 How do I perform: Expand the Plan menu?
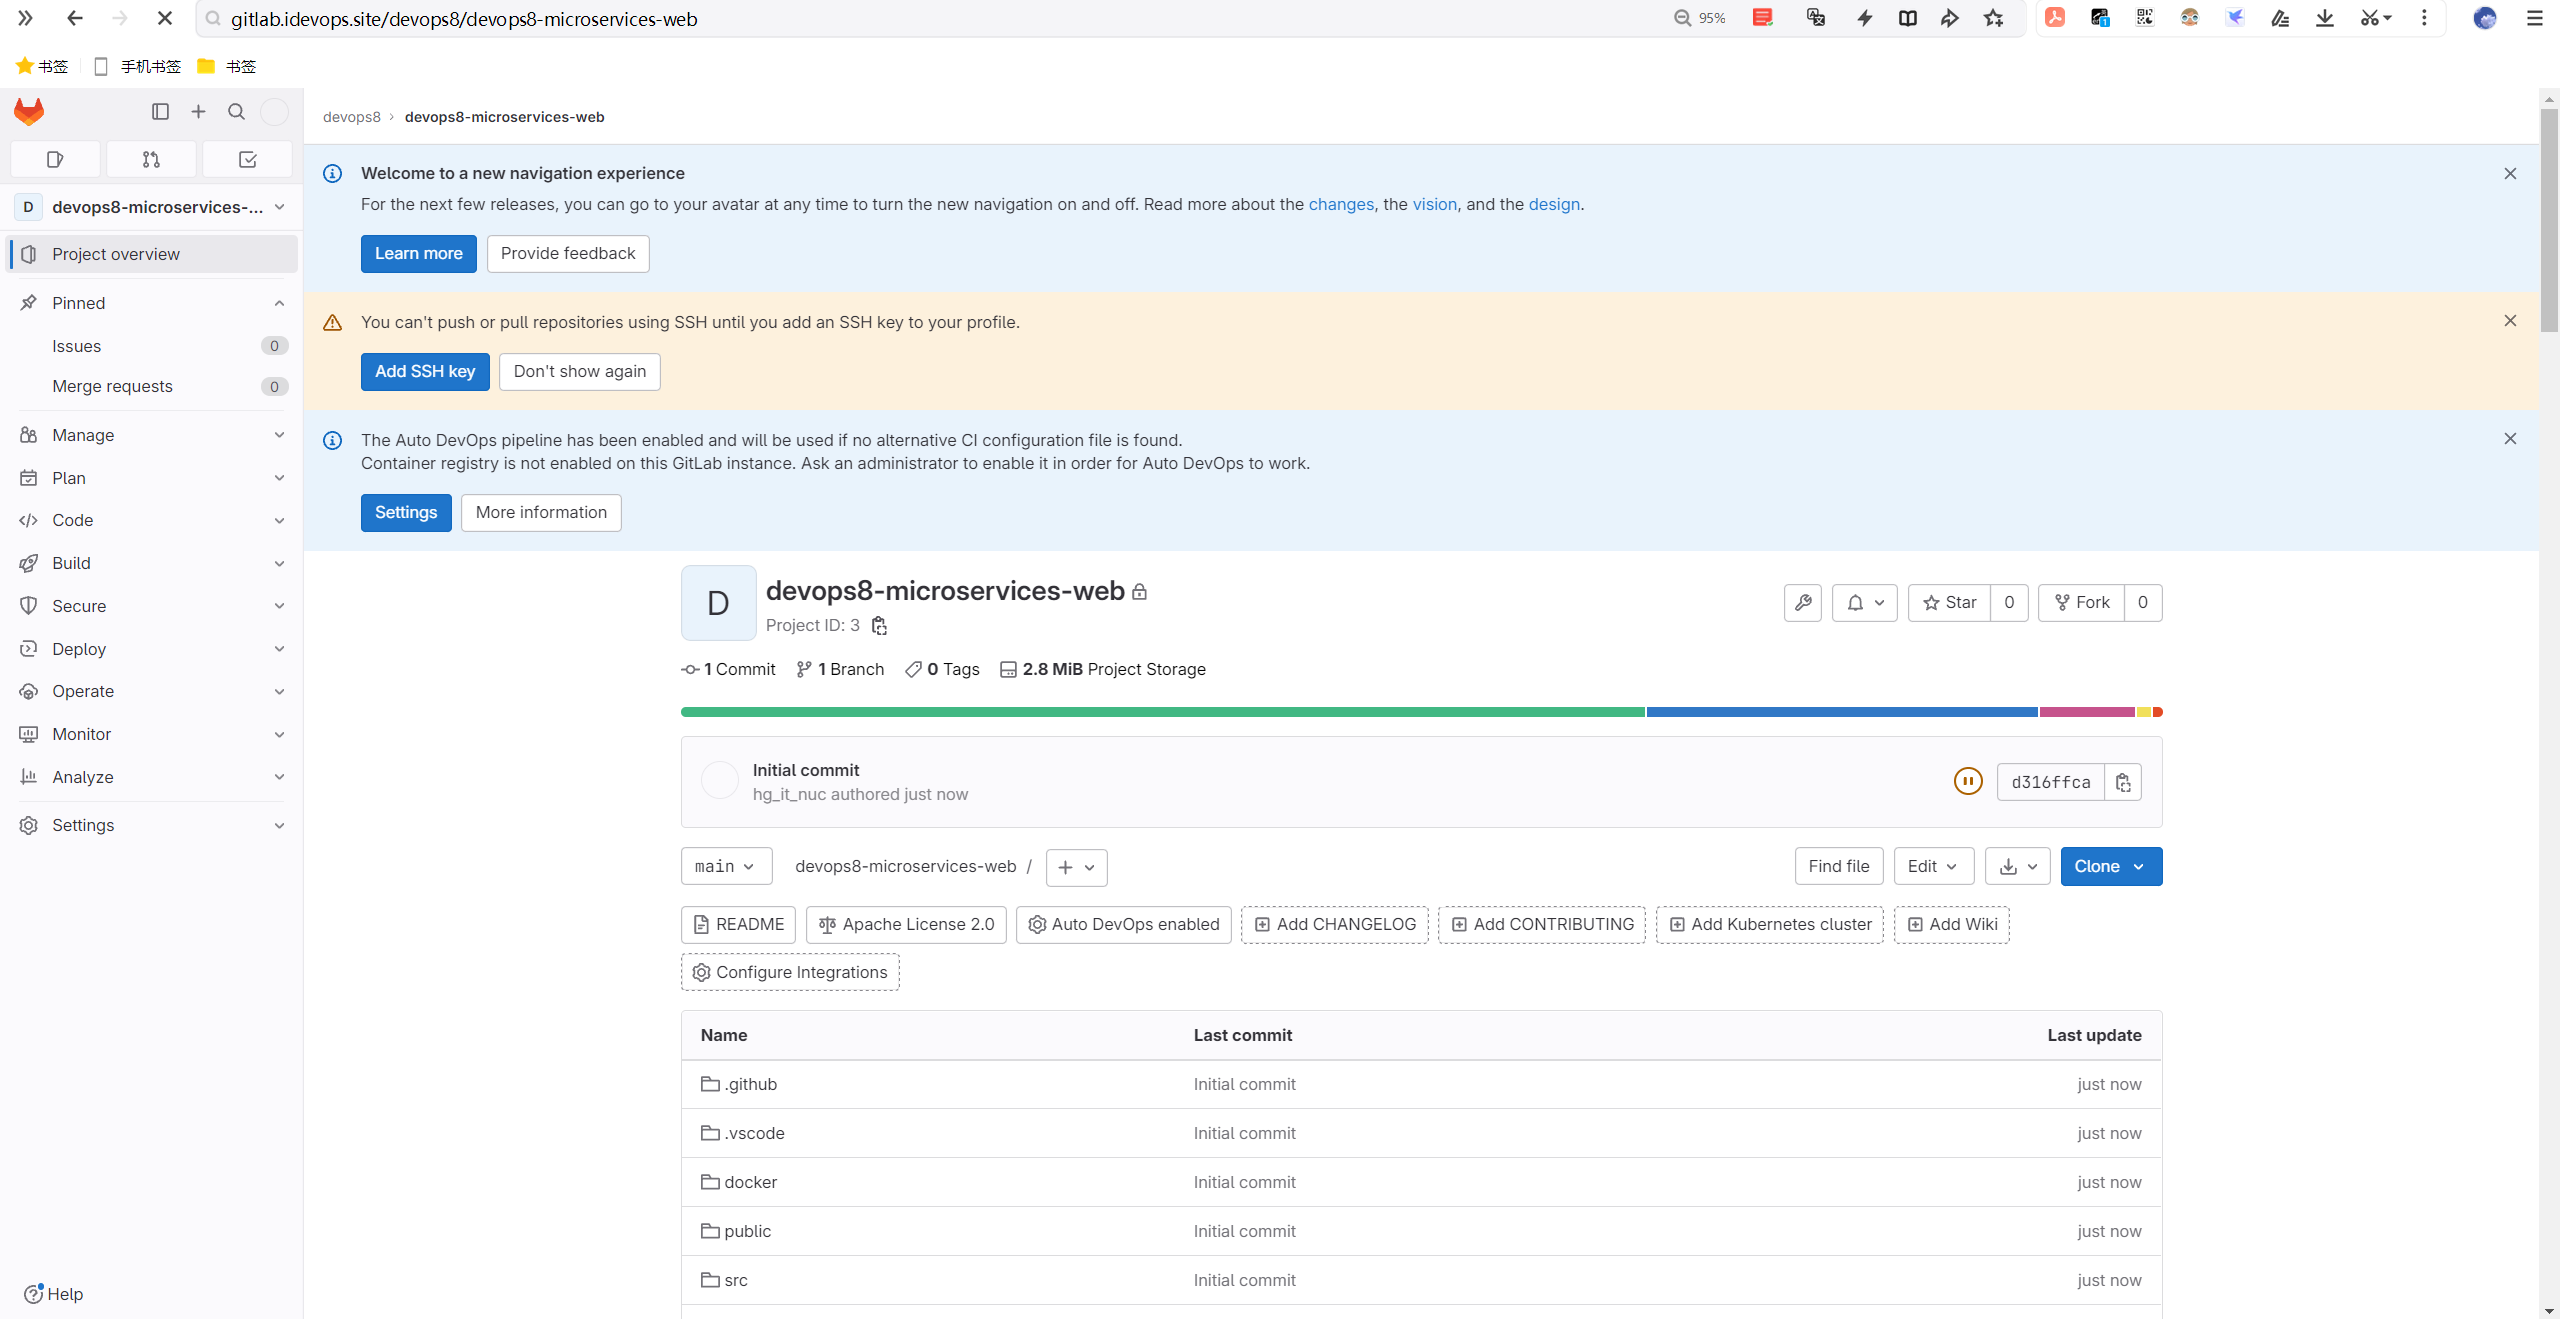[x=153, y=478]
